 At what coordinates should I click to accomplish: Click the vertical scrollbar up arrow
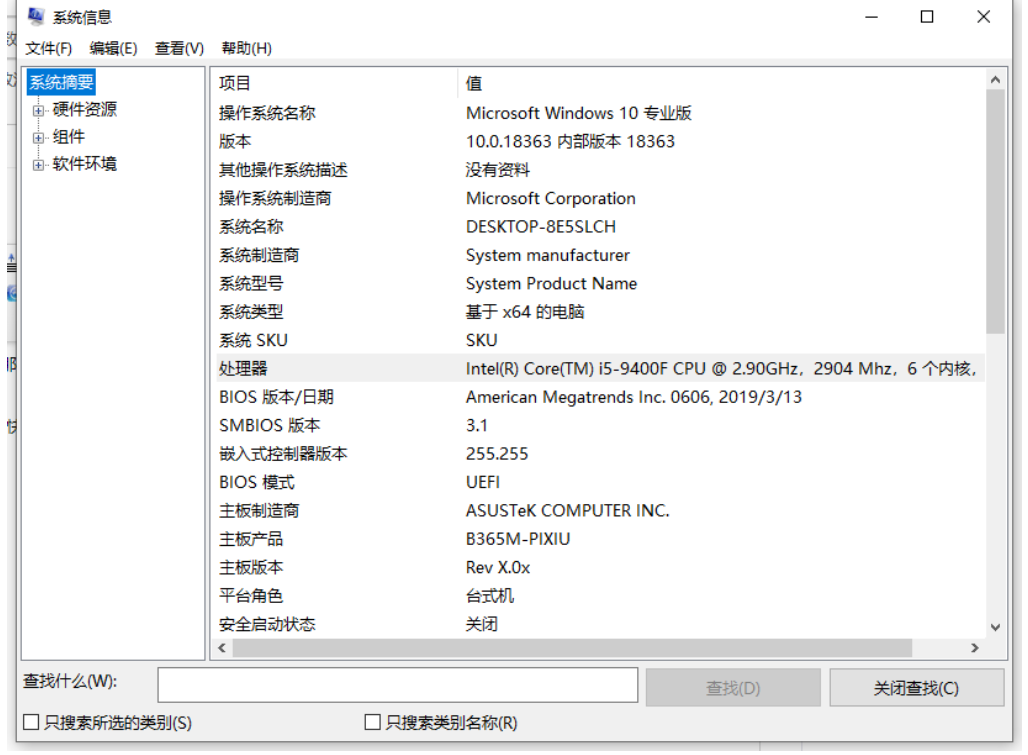point(994,80)
